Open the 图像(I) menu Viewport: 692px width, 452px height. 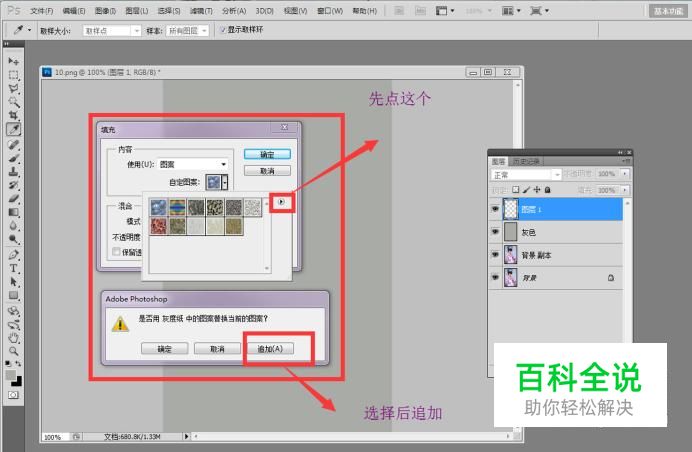pos(105,11)
